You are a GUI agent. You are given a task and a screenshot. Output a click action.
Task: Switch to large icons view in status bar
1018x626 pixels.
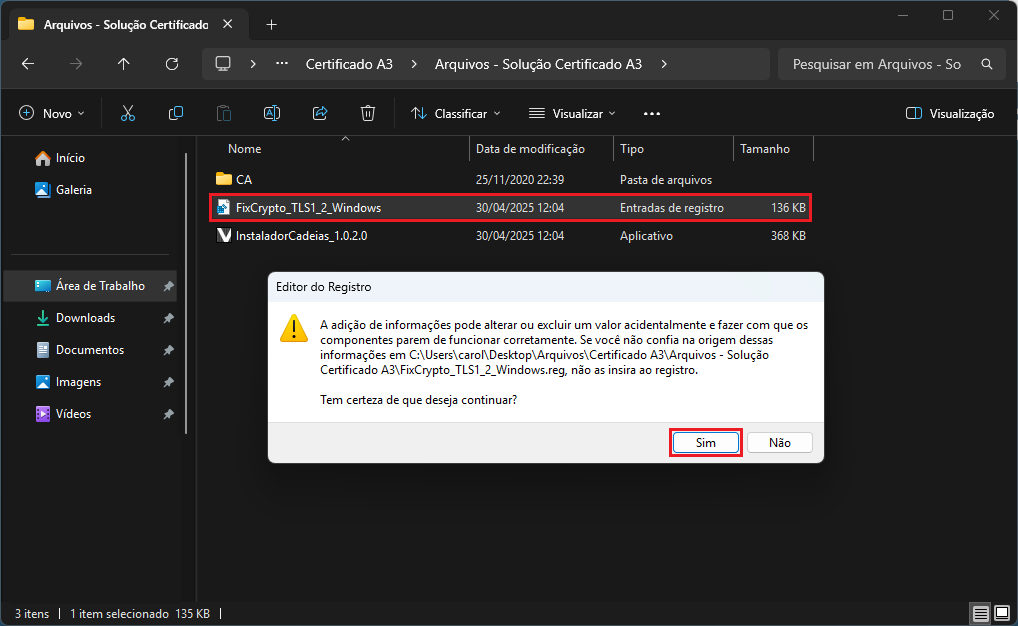(1002, 613)
